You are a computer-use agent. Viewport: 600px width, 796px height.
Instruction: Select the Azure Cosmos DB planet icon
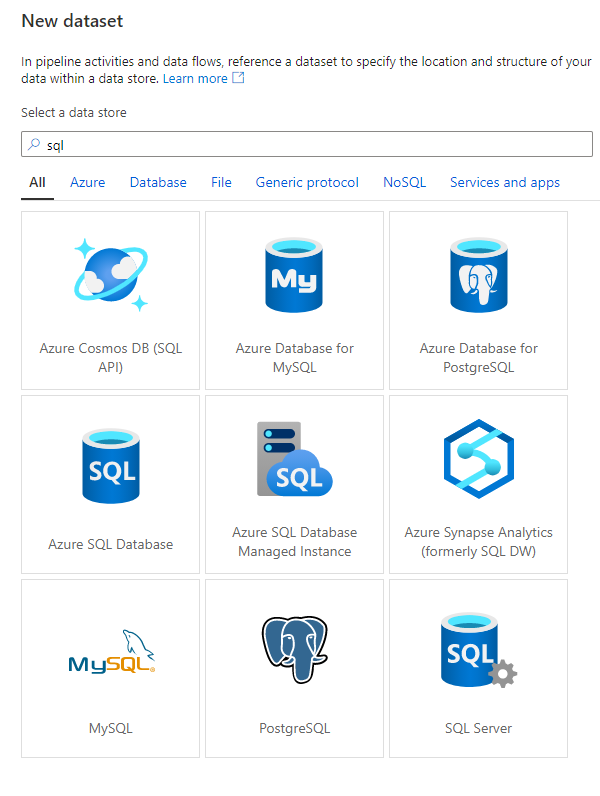point(110,275)
